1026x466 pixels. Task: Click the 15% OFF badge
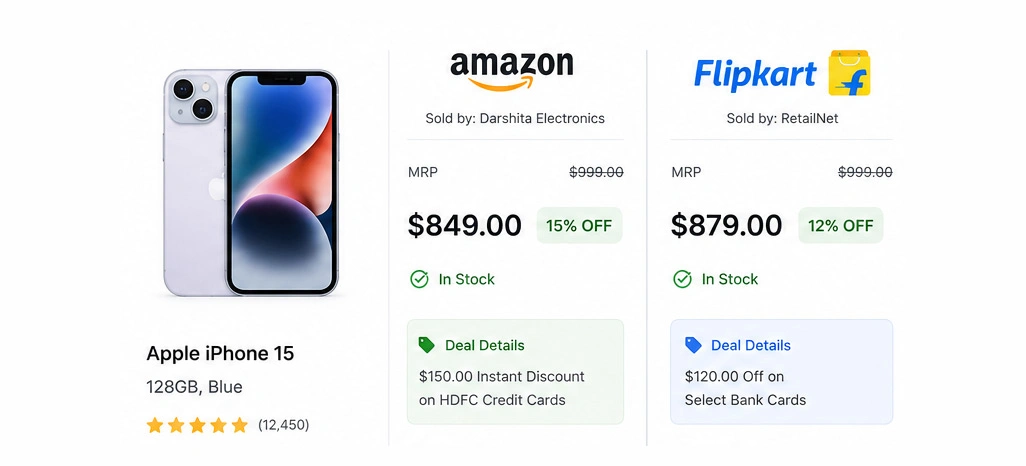[x=579, y=226]
